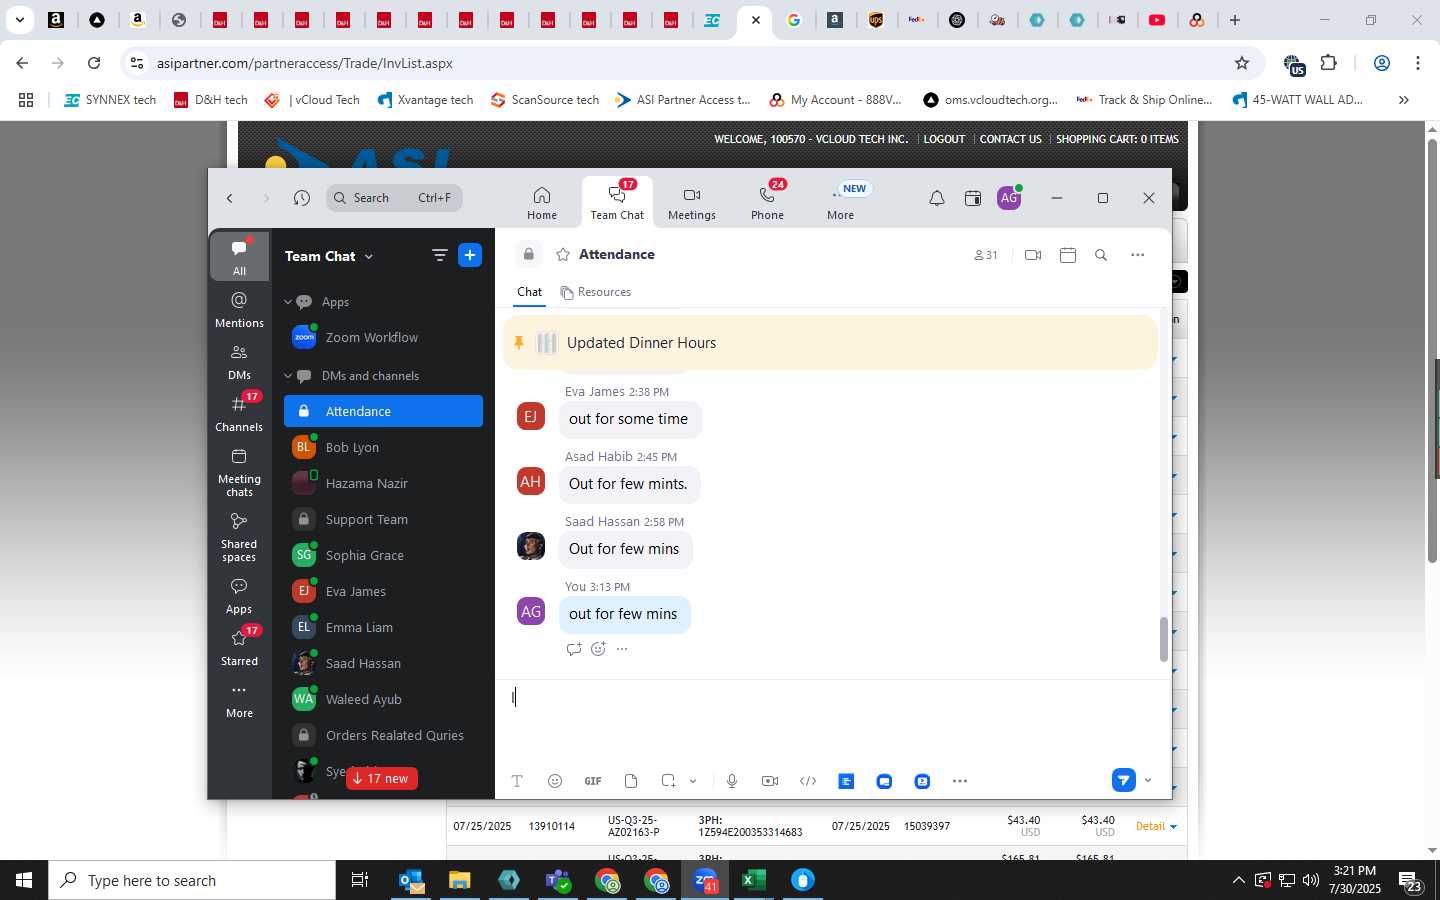Toggle text formatting in composer
Screen dimensions: 1440x900
[x=517, y=781]
